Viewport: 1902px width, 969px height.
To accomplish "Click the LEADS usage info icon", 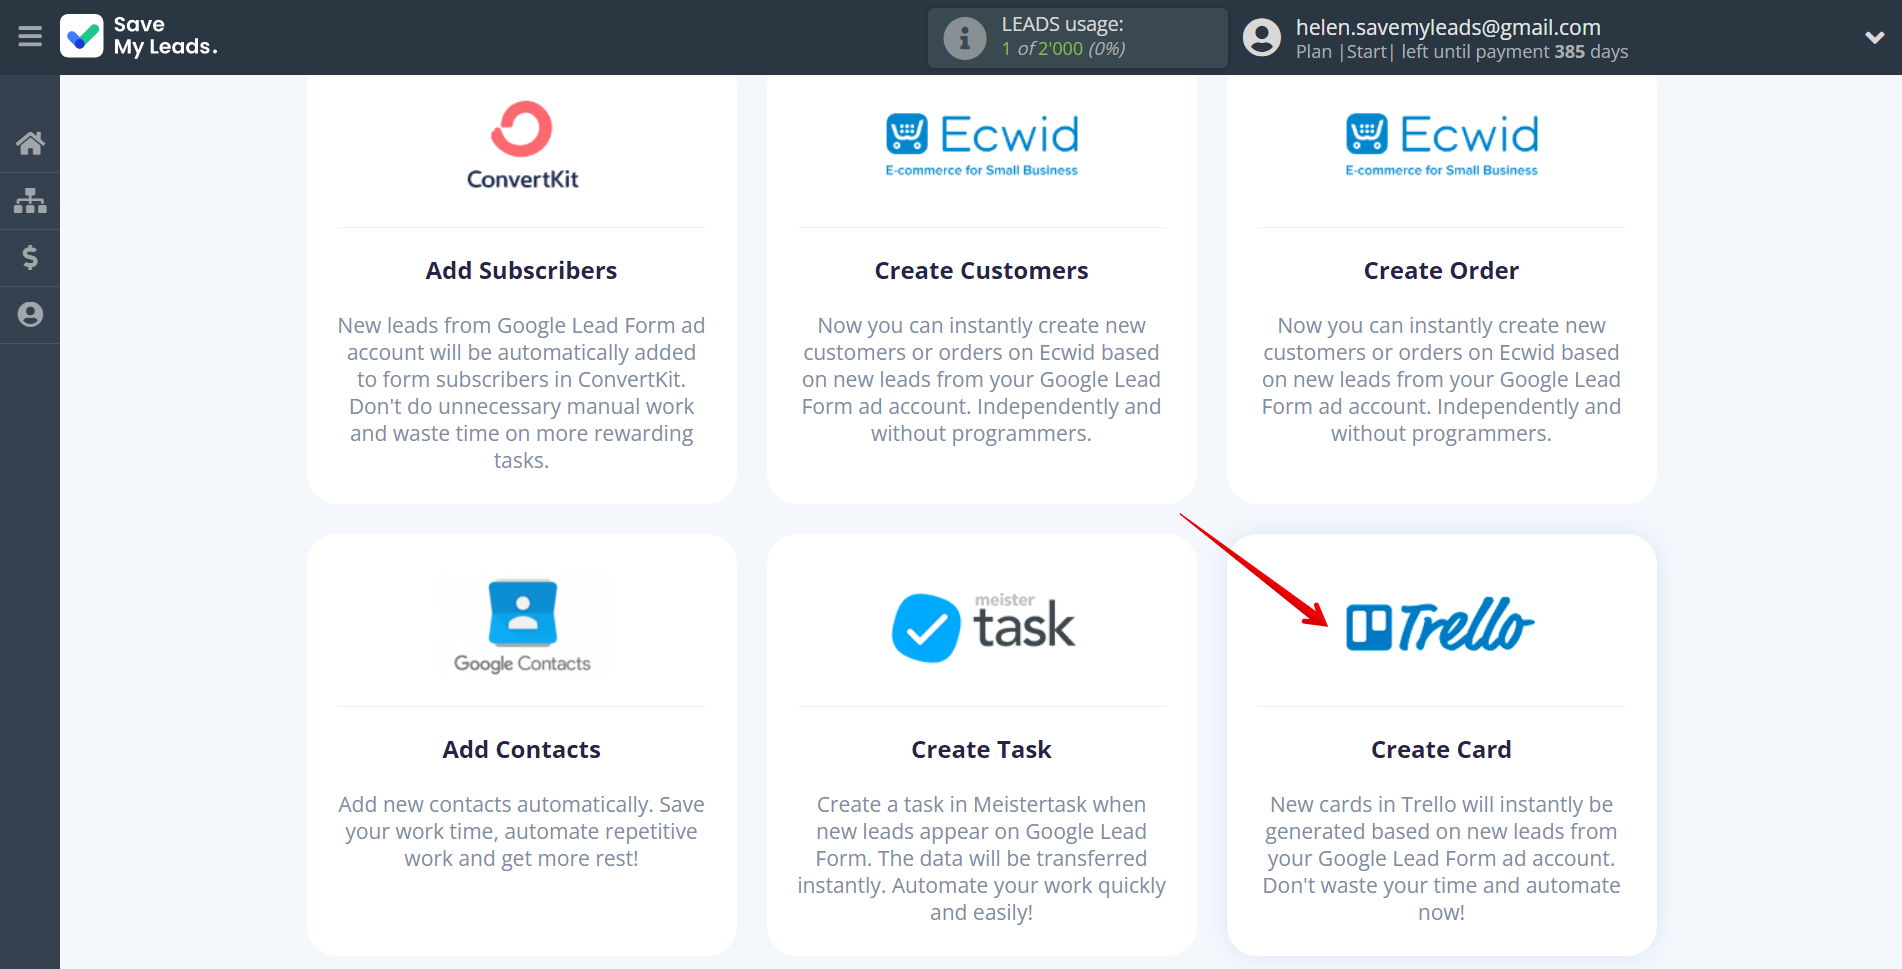I will [965, 38].
